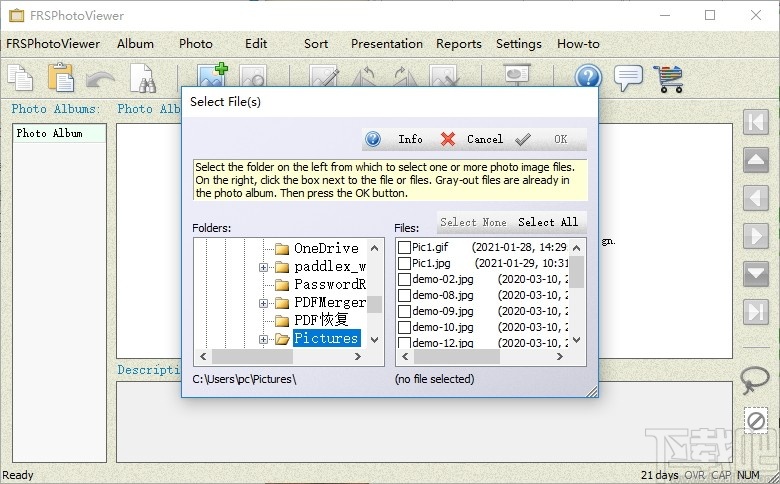Click the shopping cart purchase icon
Screen dimensions: 780x484
669,79
